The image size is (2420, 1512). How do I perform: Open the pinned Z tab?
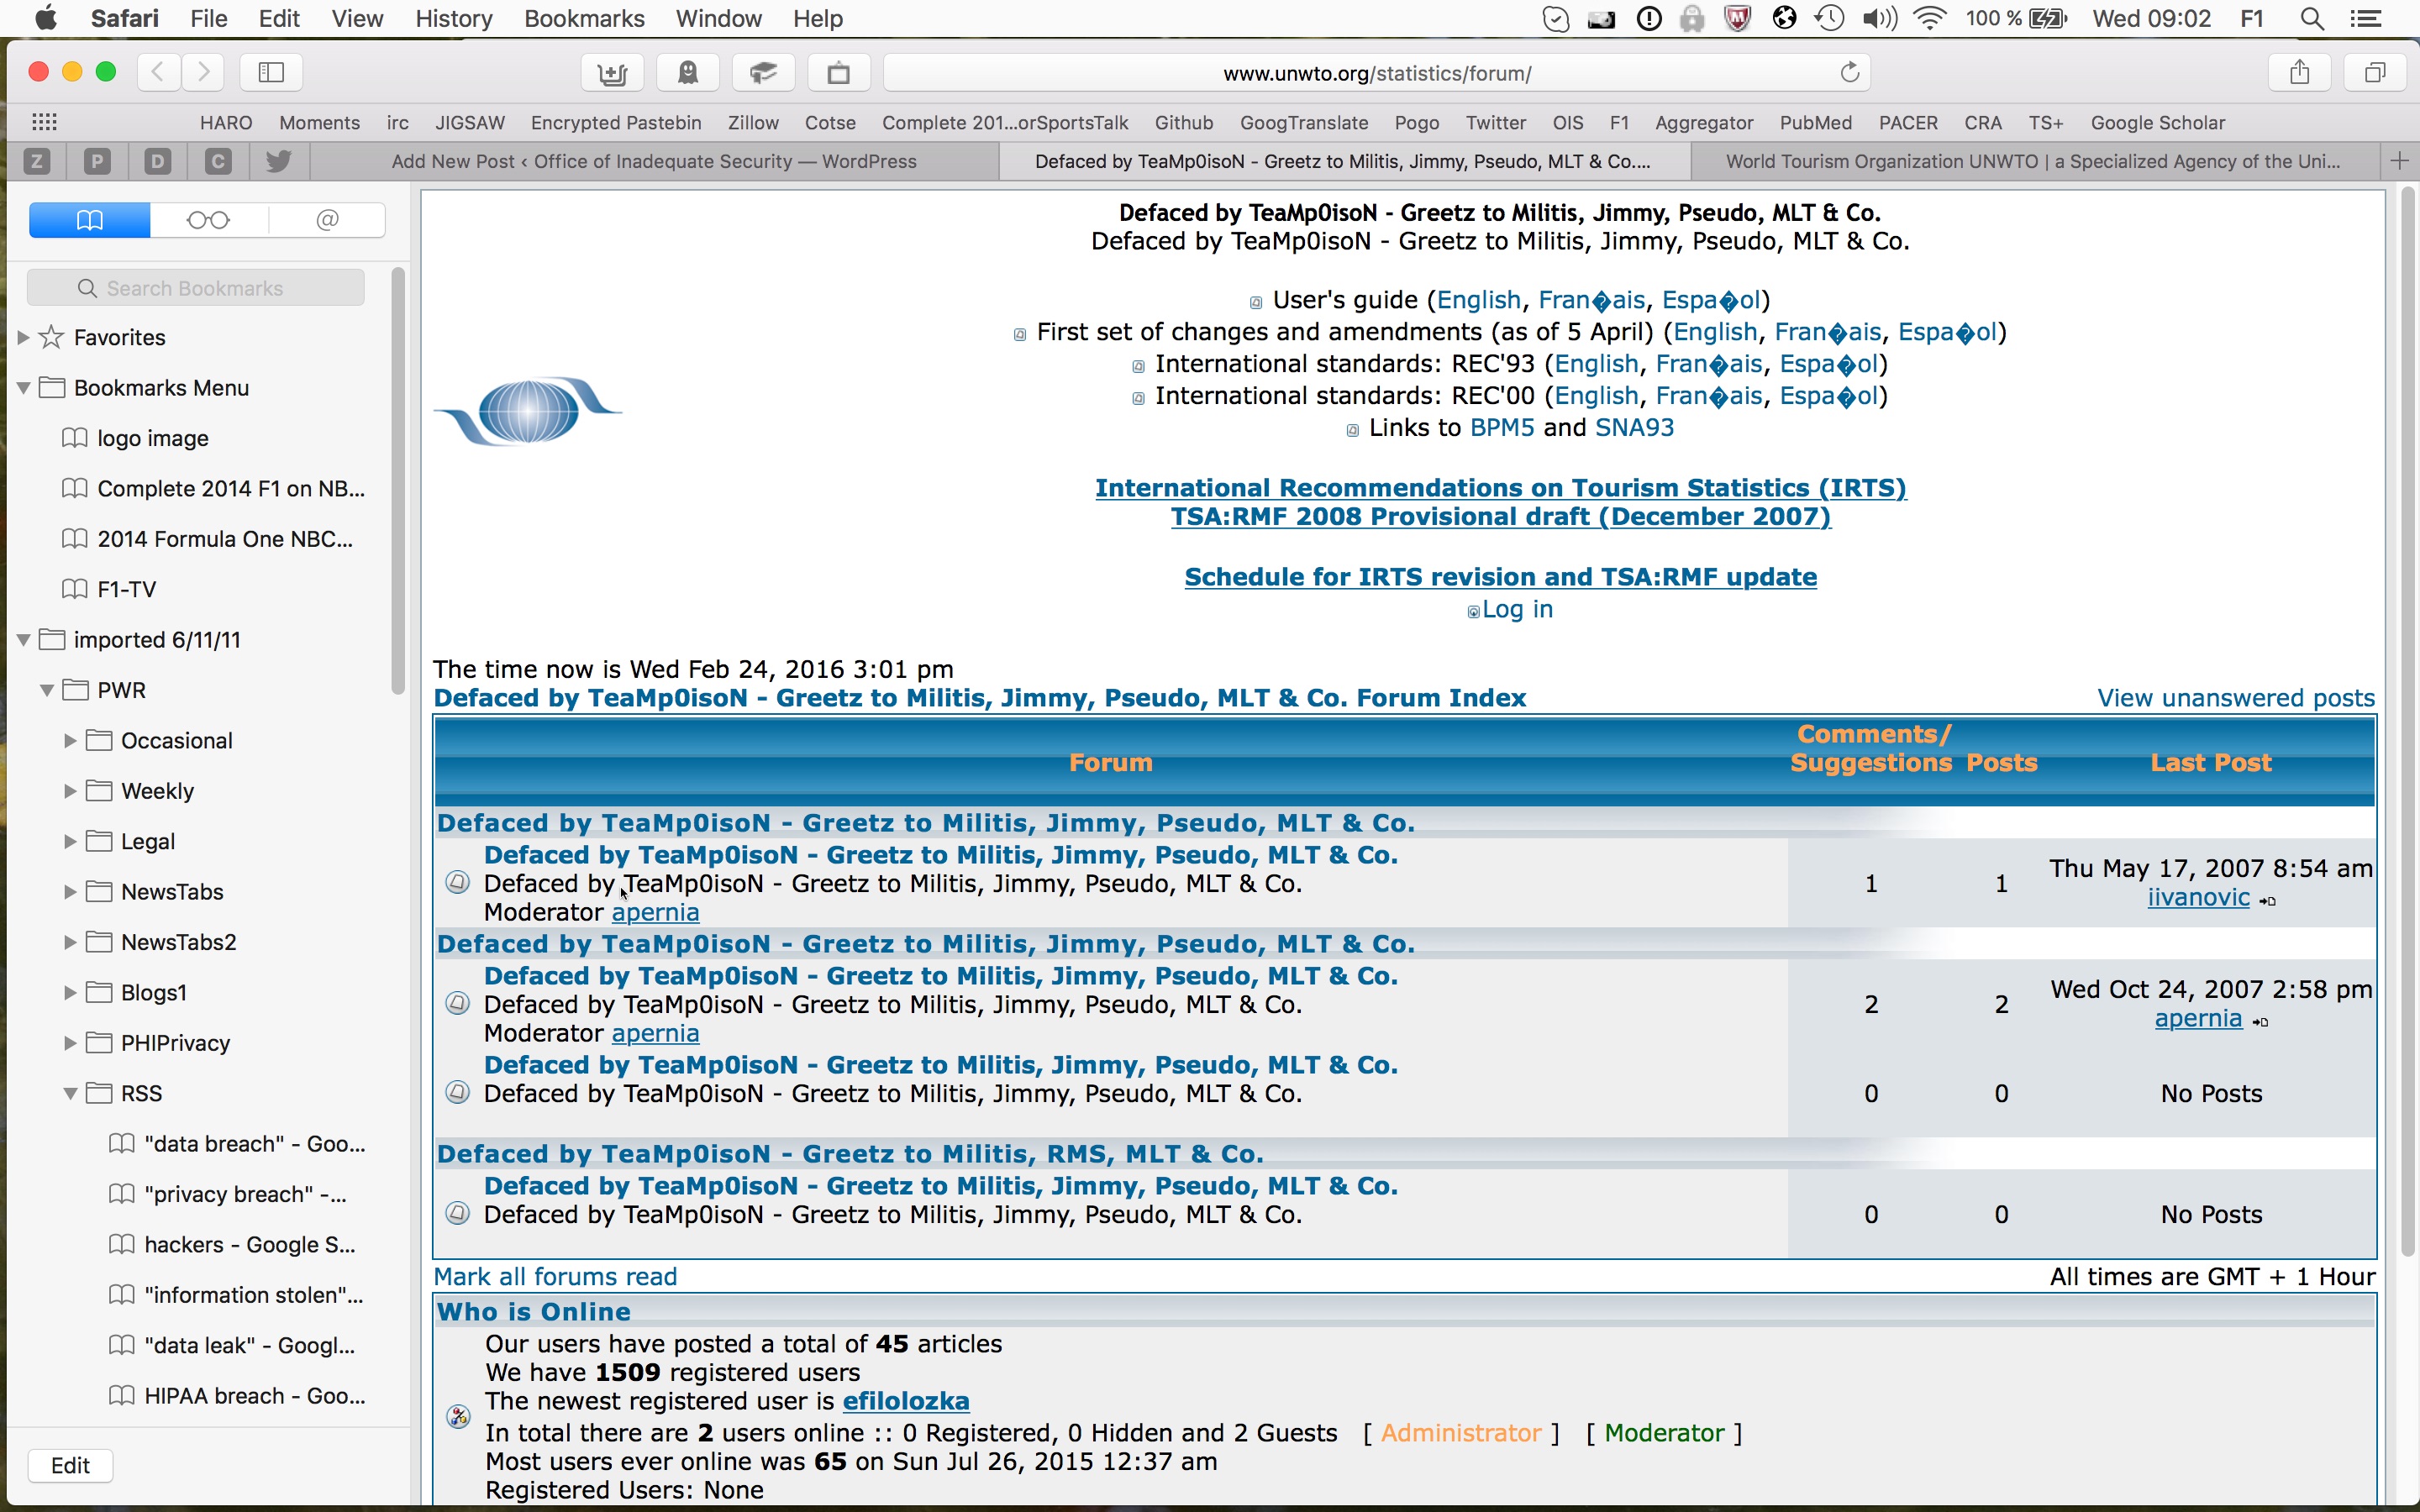(37, 161)
